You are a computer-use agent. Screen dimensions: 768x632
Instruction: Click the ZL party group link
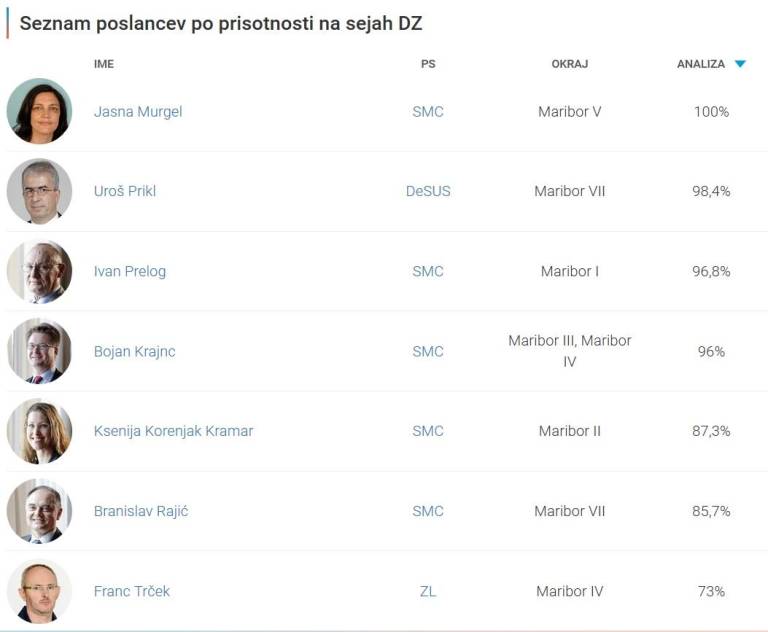tap(428, 591)
